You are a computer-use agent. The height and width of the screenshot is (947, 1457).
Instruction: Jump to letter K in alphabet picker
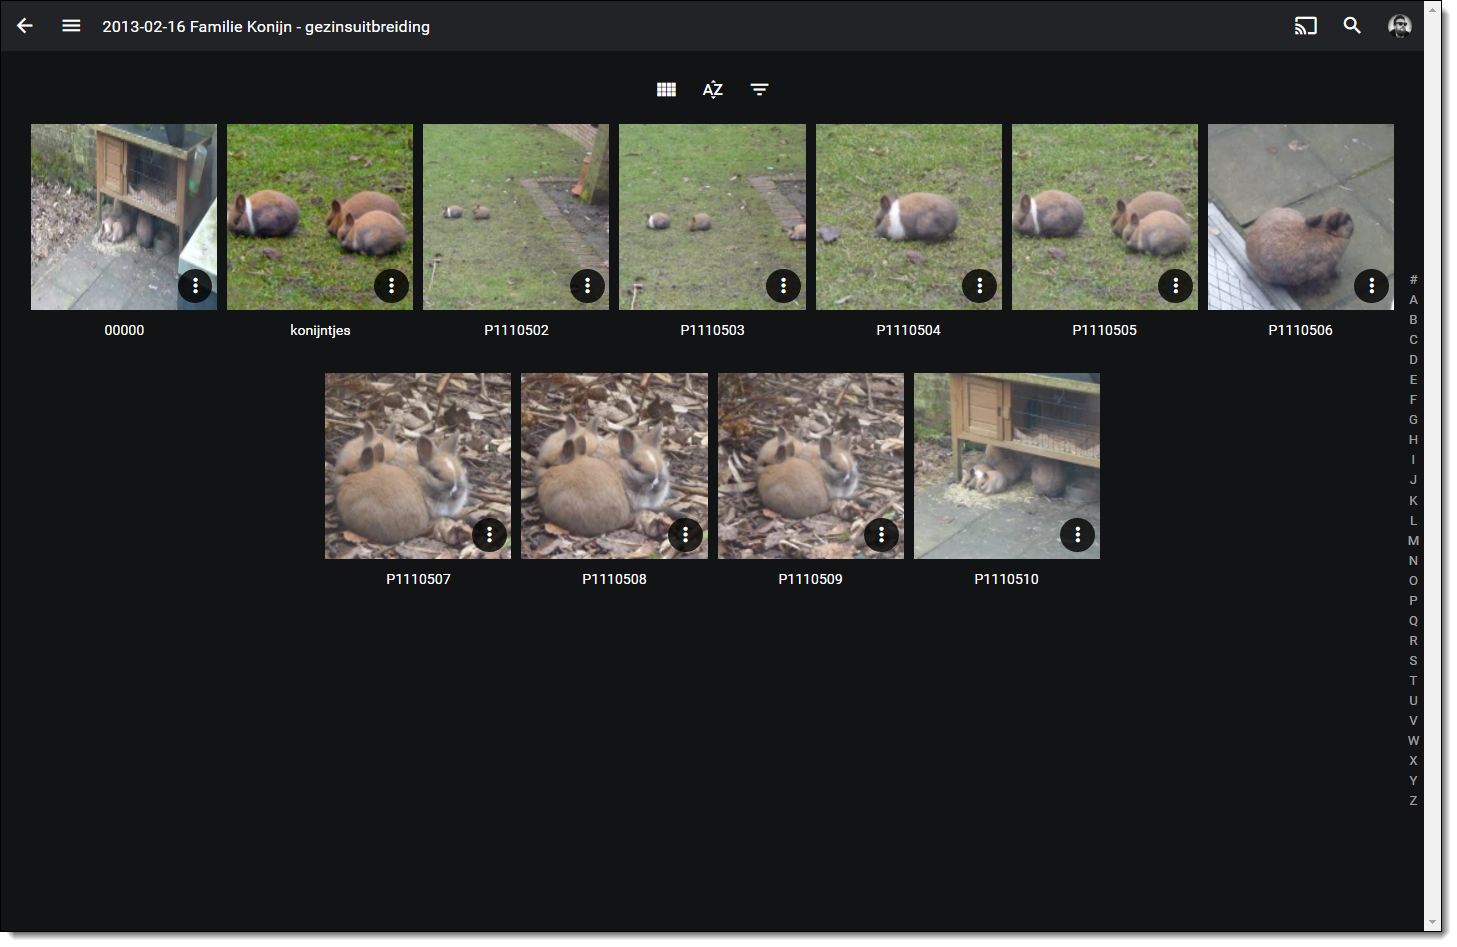[x=1413, y=501]
